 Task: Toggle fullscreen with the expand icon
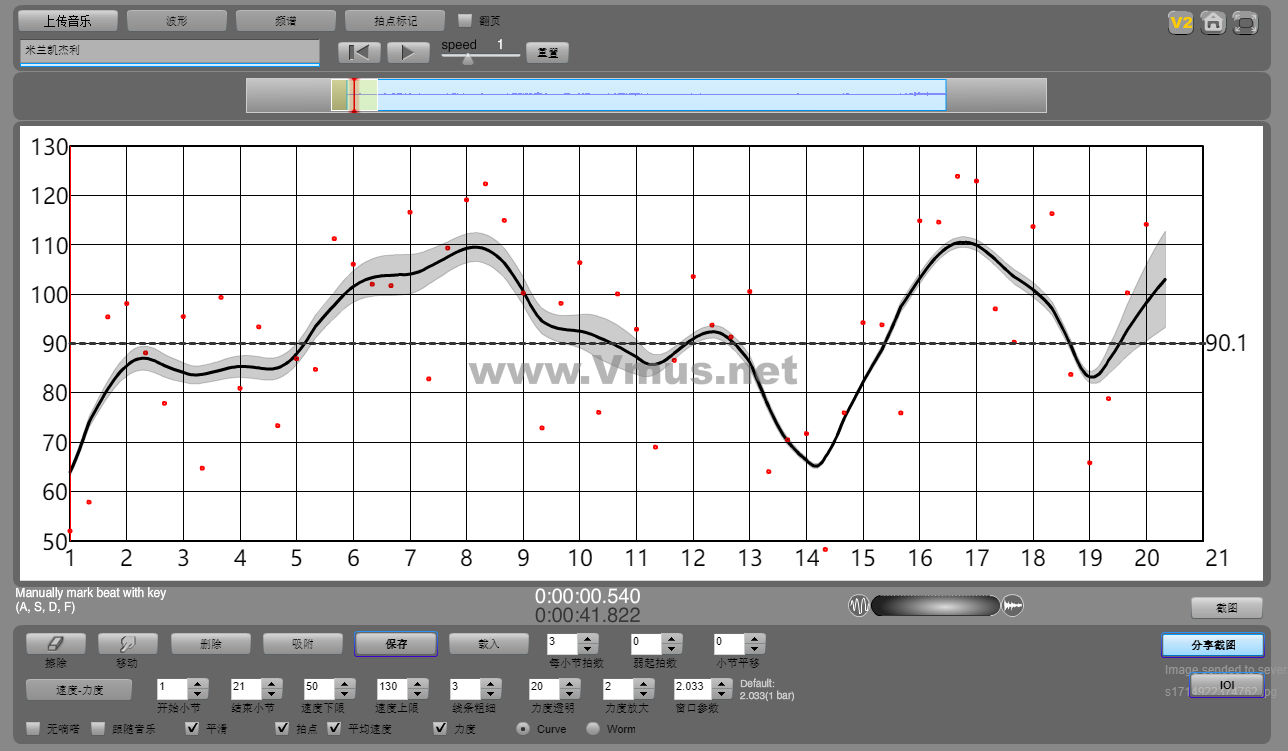click(1245, 23)
